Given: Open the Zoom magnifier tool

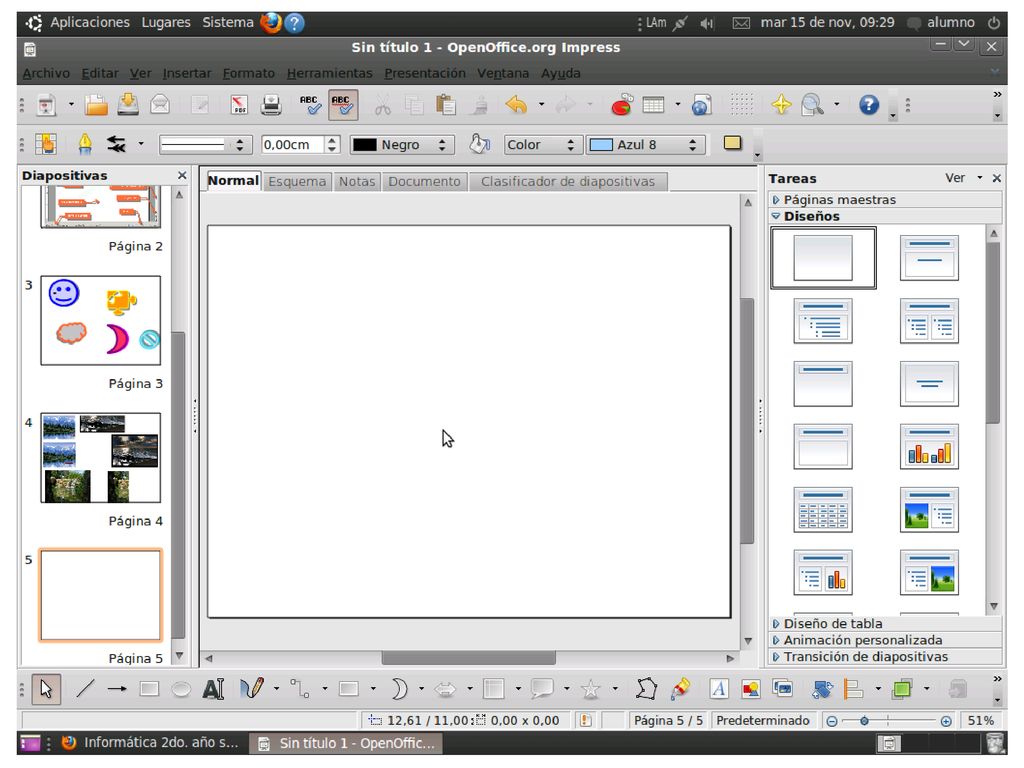Looking at the screenshot, I should (812, 104).
